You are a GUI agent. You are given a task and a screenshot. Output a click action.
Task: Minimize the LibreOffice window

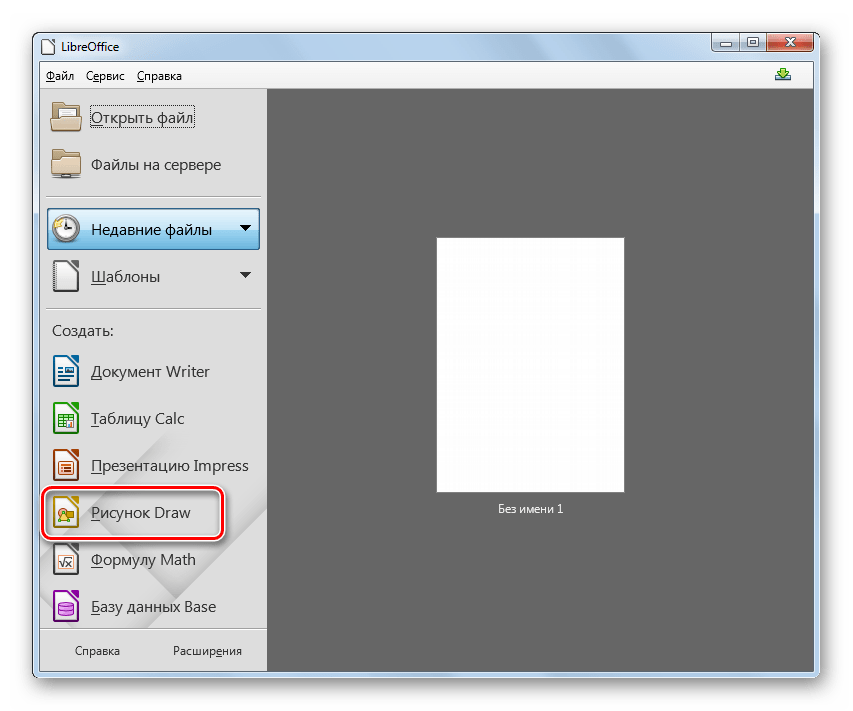pyautogui.click(x=726, y=43)
